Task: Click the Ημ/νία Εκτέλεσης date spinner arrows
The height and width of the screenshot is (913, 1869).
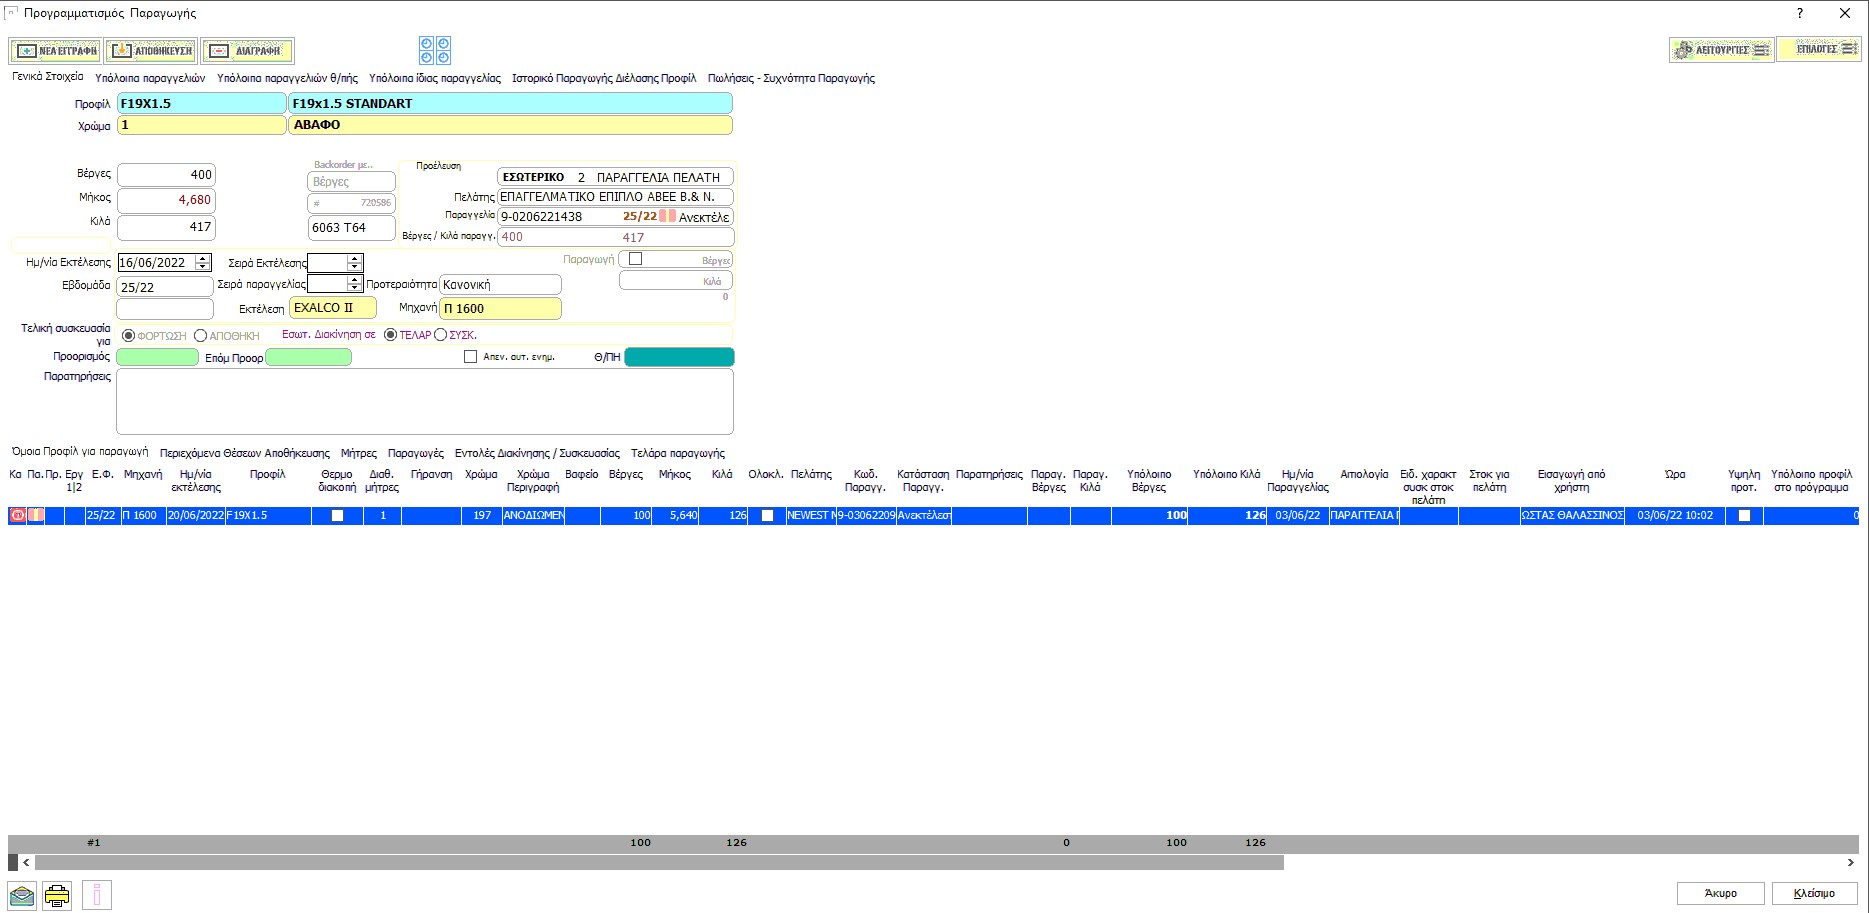Action: tap(203, 262)
